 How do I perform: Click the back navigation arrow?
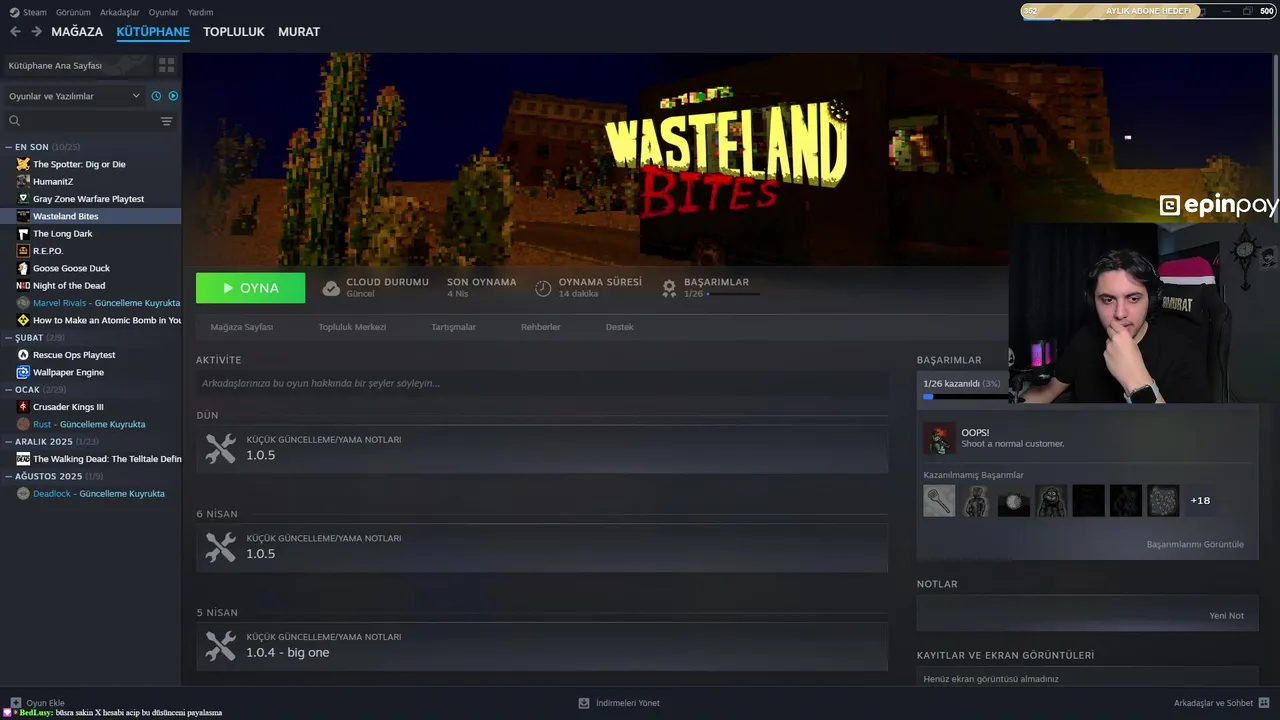(x=15, y=32)
